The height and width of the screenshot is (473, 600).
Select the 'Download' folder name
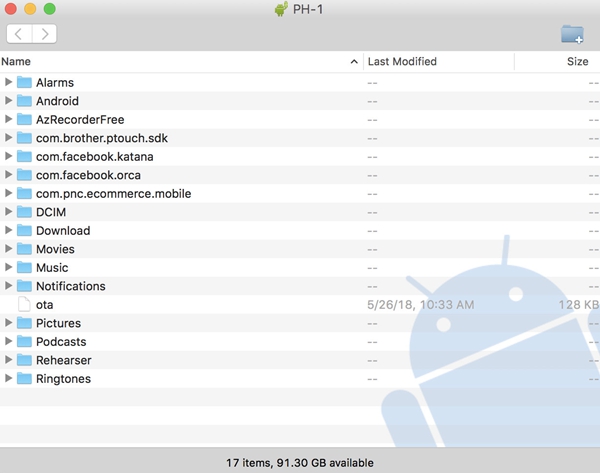[63, 230]
